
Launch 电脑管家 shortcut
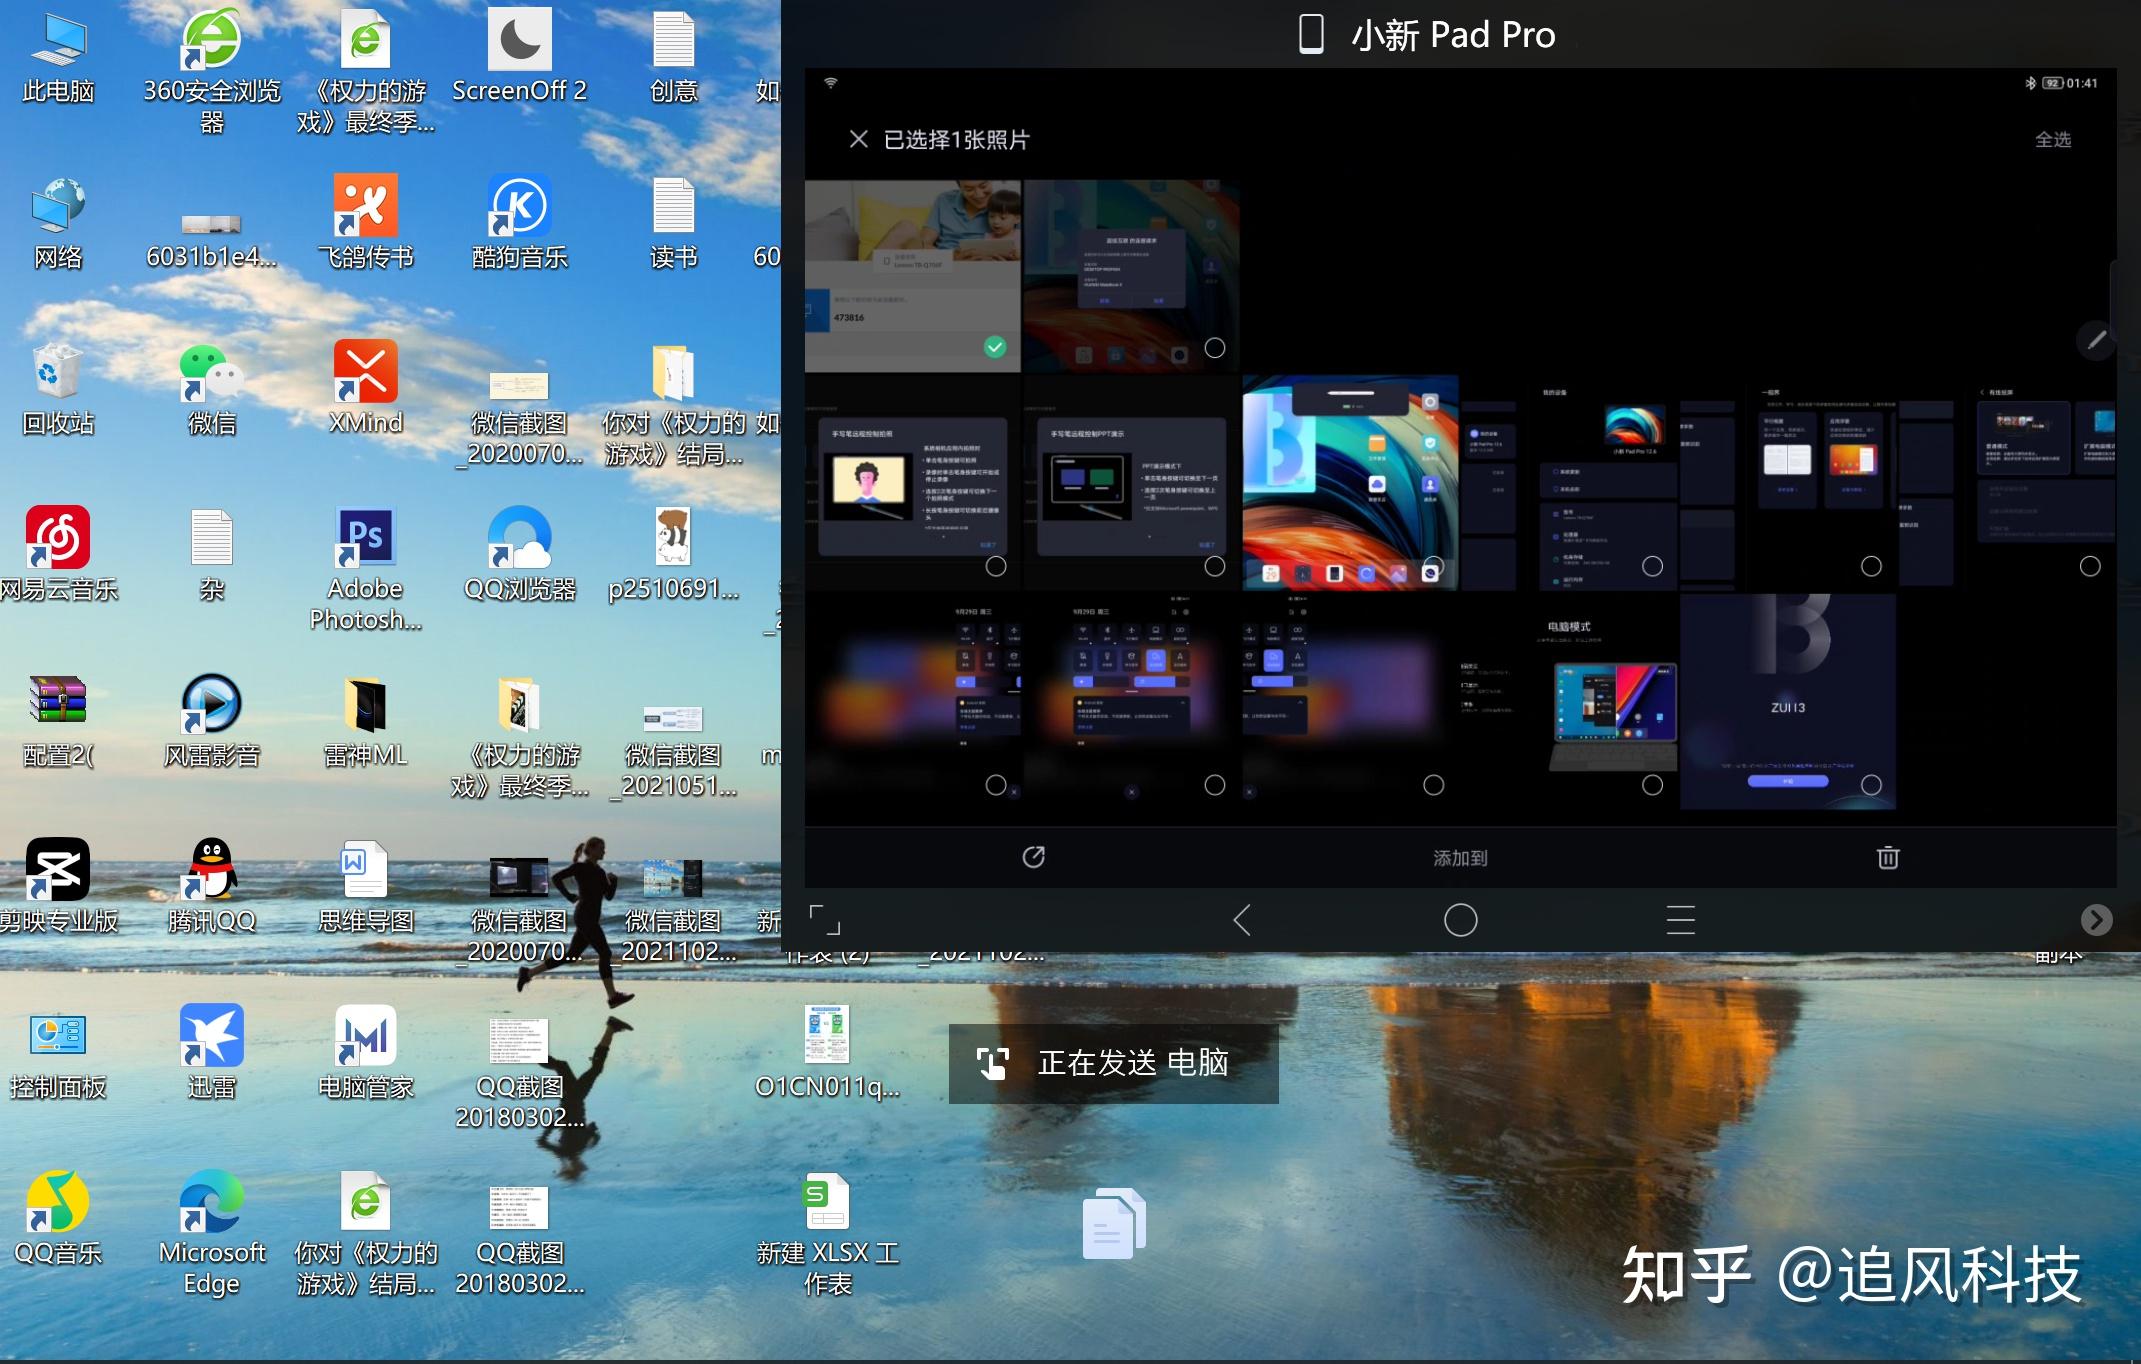coord(365,1052)
